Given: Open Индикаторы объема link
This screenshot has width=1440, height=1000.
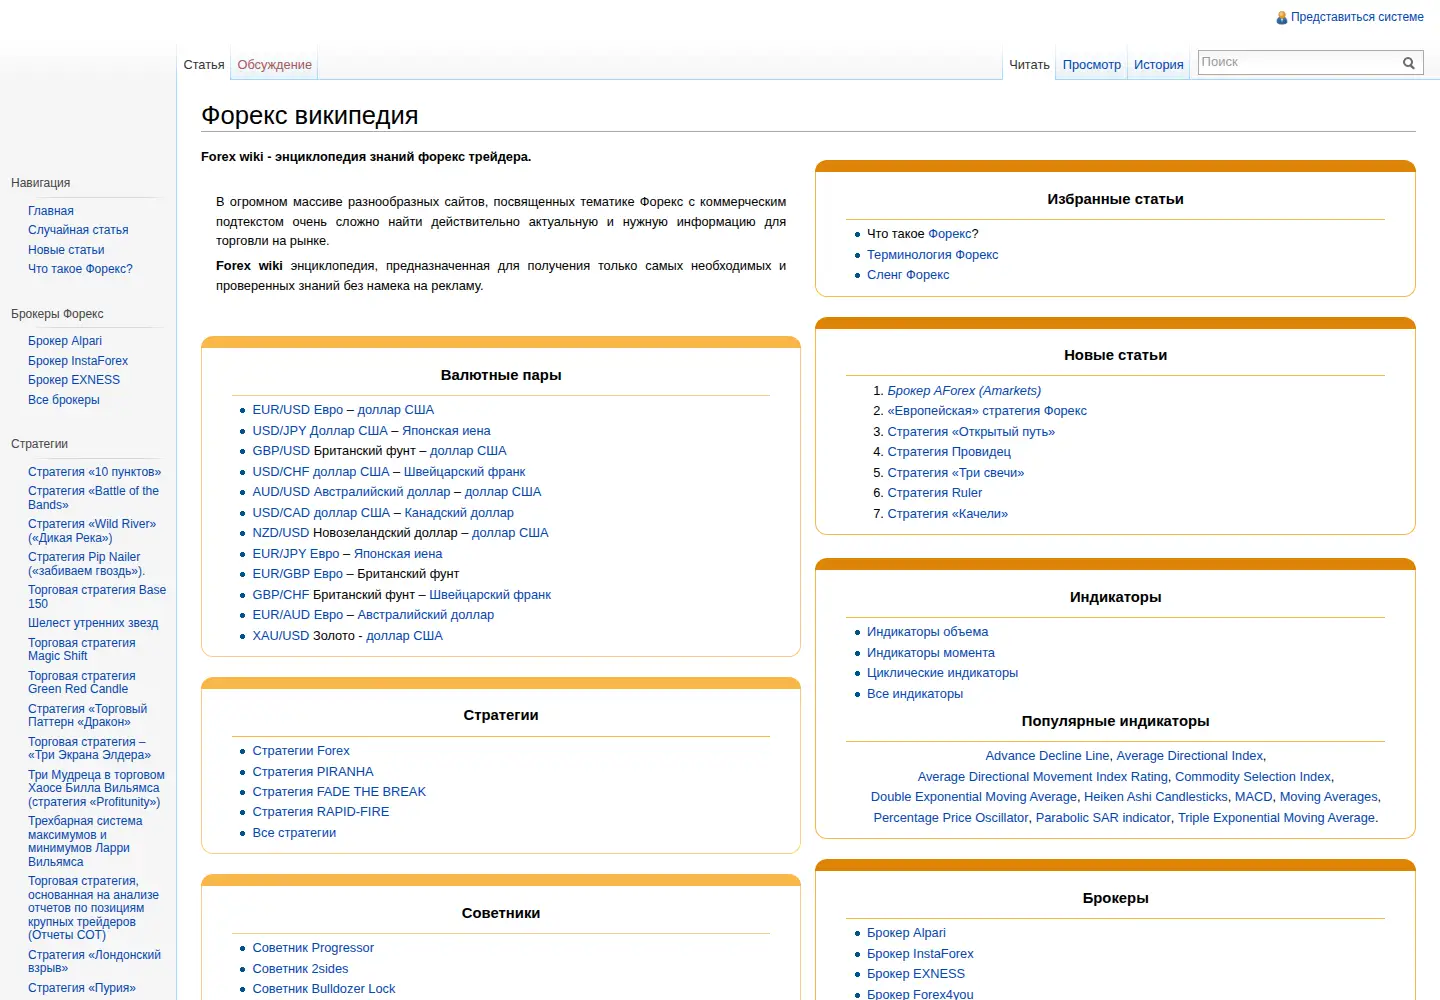Looking at the screenshot, I should coord(927,632).
